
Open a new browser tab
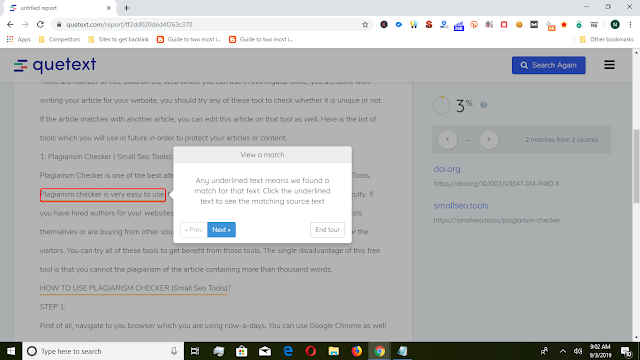[126, 8]
